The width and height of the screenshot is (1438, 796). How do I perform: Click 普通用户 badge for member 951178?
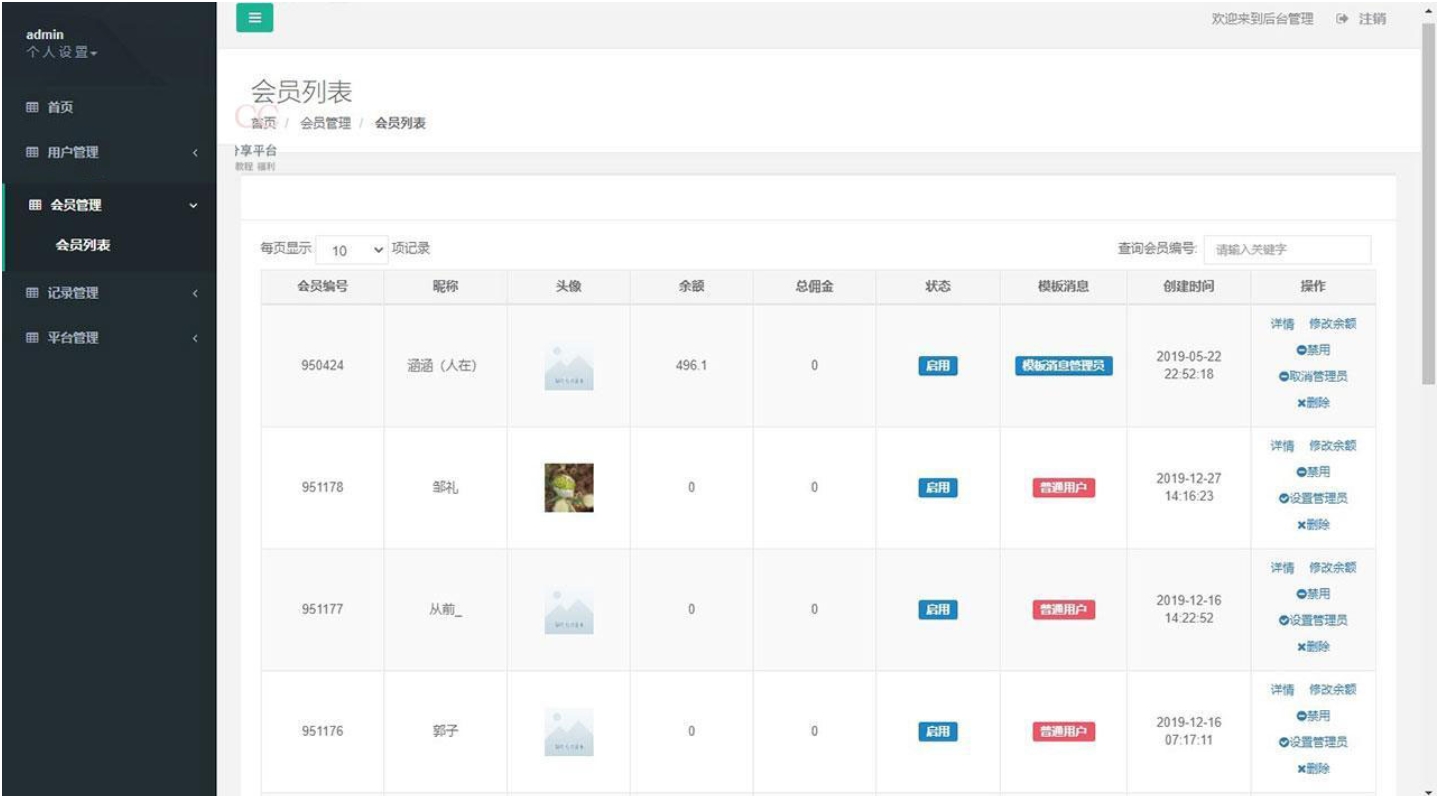pos(1064,488)
